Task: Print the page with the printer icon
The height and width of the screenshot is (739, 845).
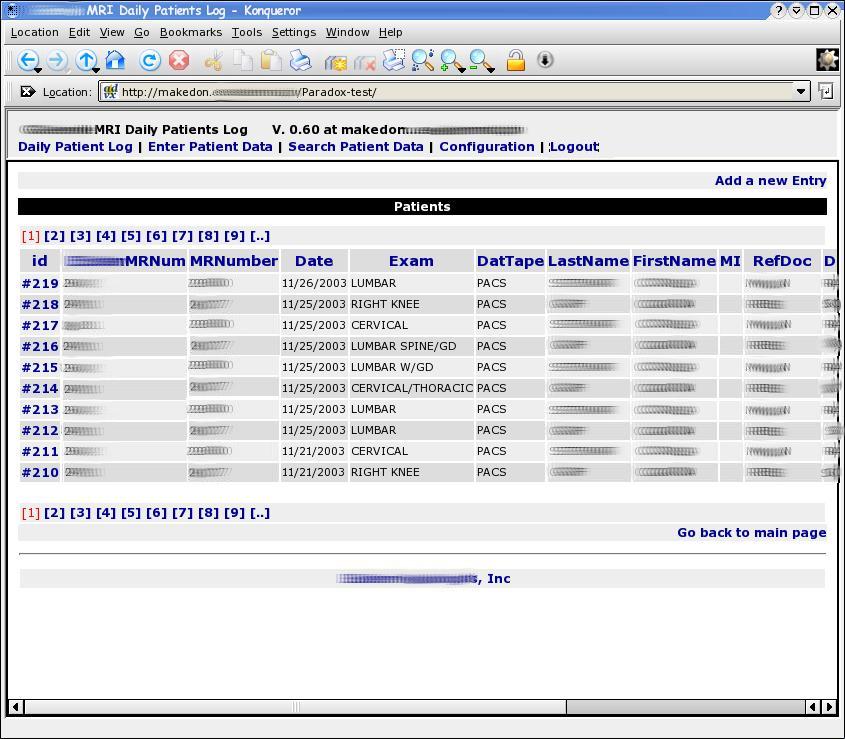Action: (x=300, y=60)
